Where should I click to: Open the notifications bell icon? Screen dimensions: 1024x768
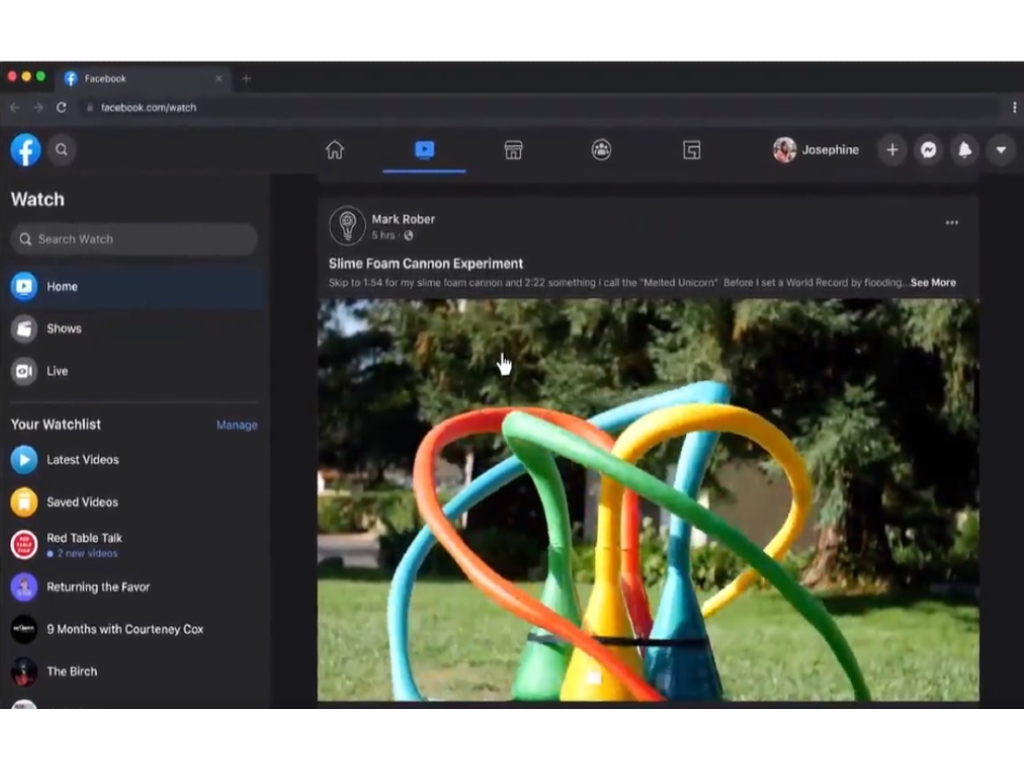pyautogui.click(x=965, y=150)
